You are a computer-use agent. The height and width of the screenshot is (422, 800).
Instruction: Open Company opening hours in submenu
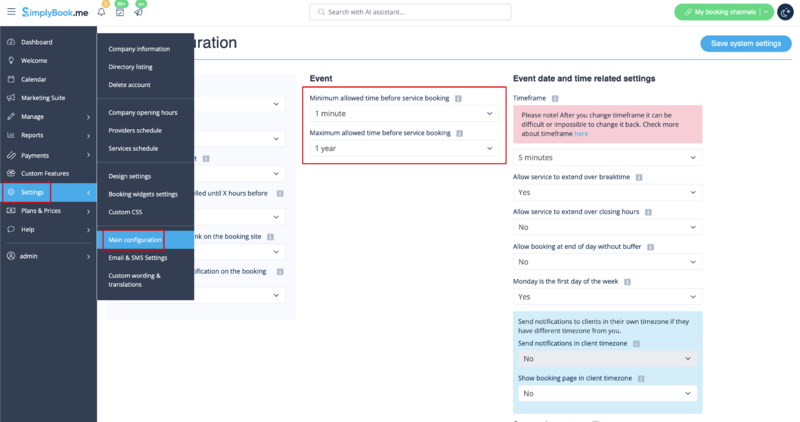click(142, 112)
